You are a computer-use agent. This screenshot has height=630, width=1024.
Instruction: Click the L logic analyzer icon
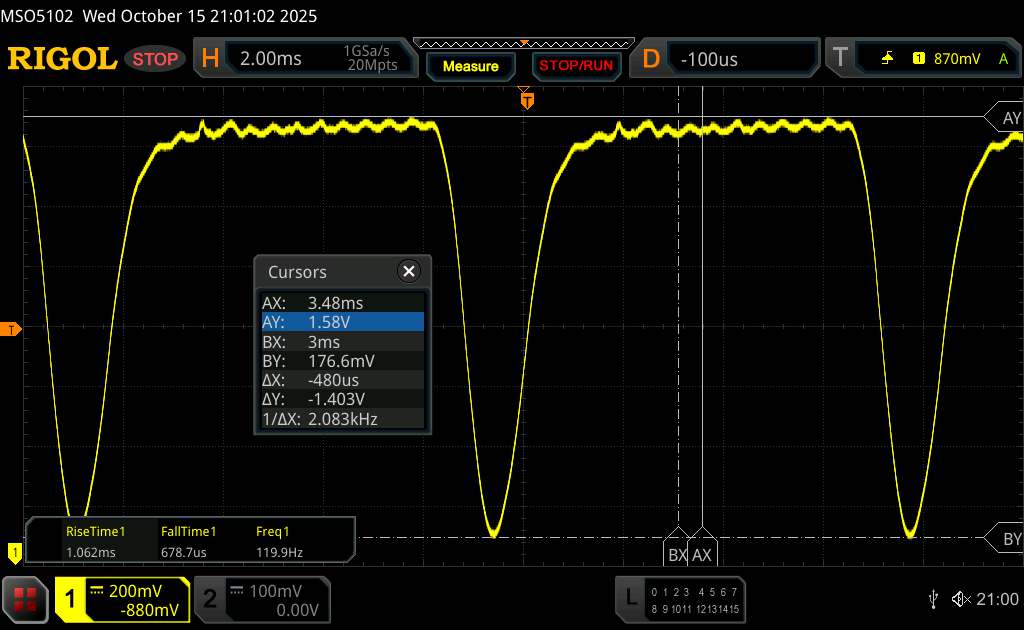tap(630, 598)
